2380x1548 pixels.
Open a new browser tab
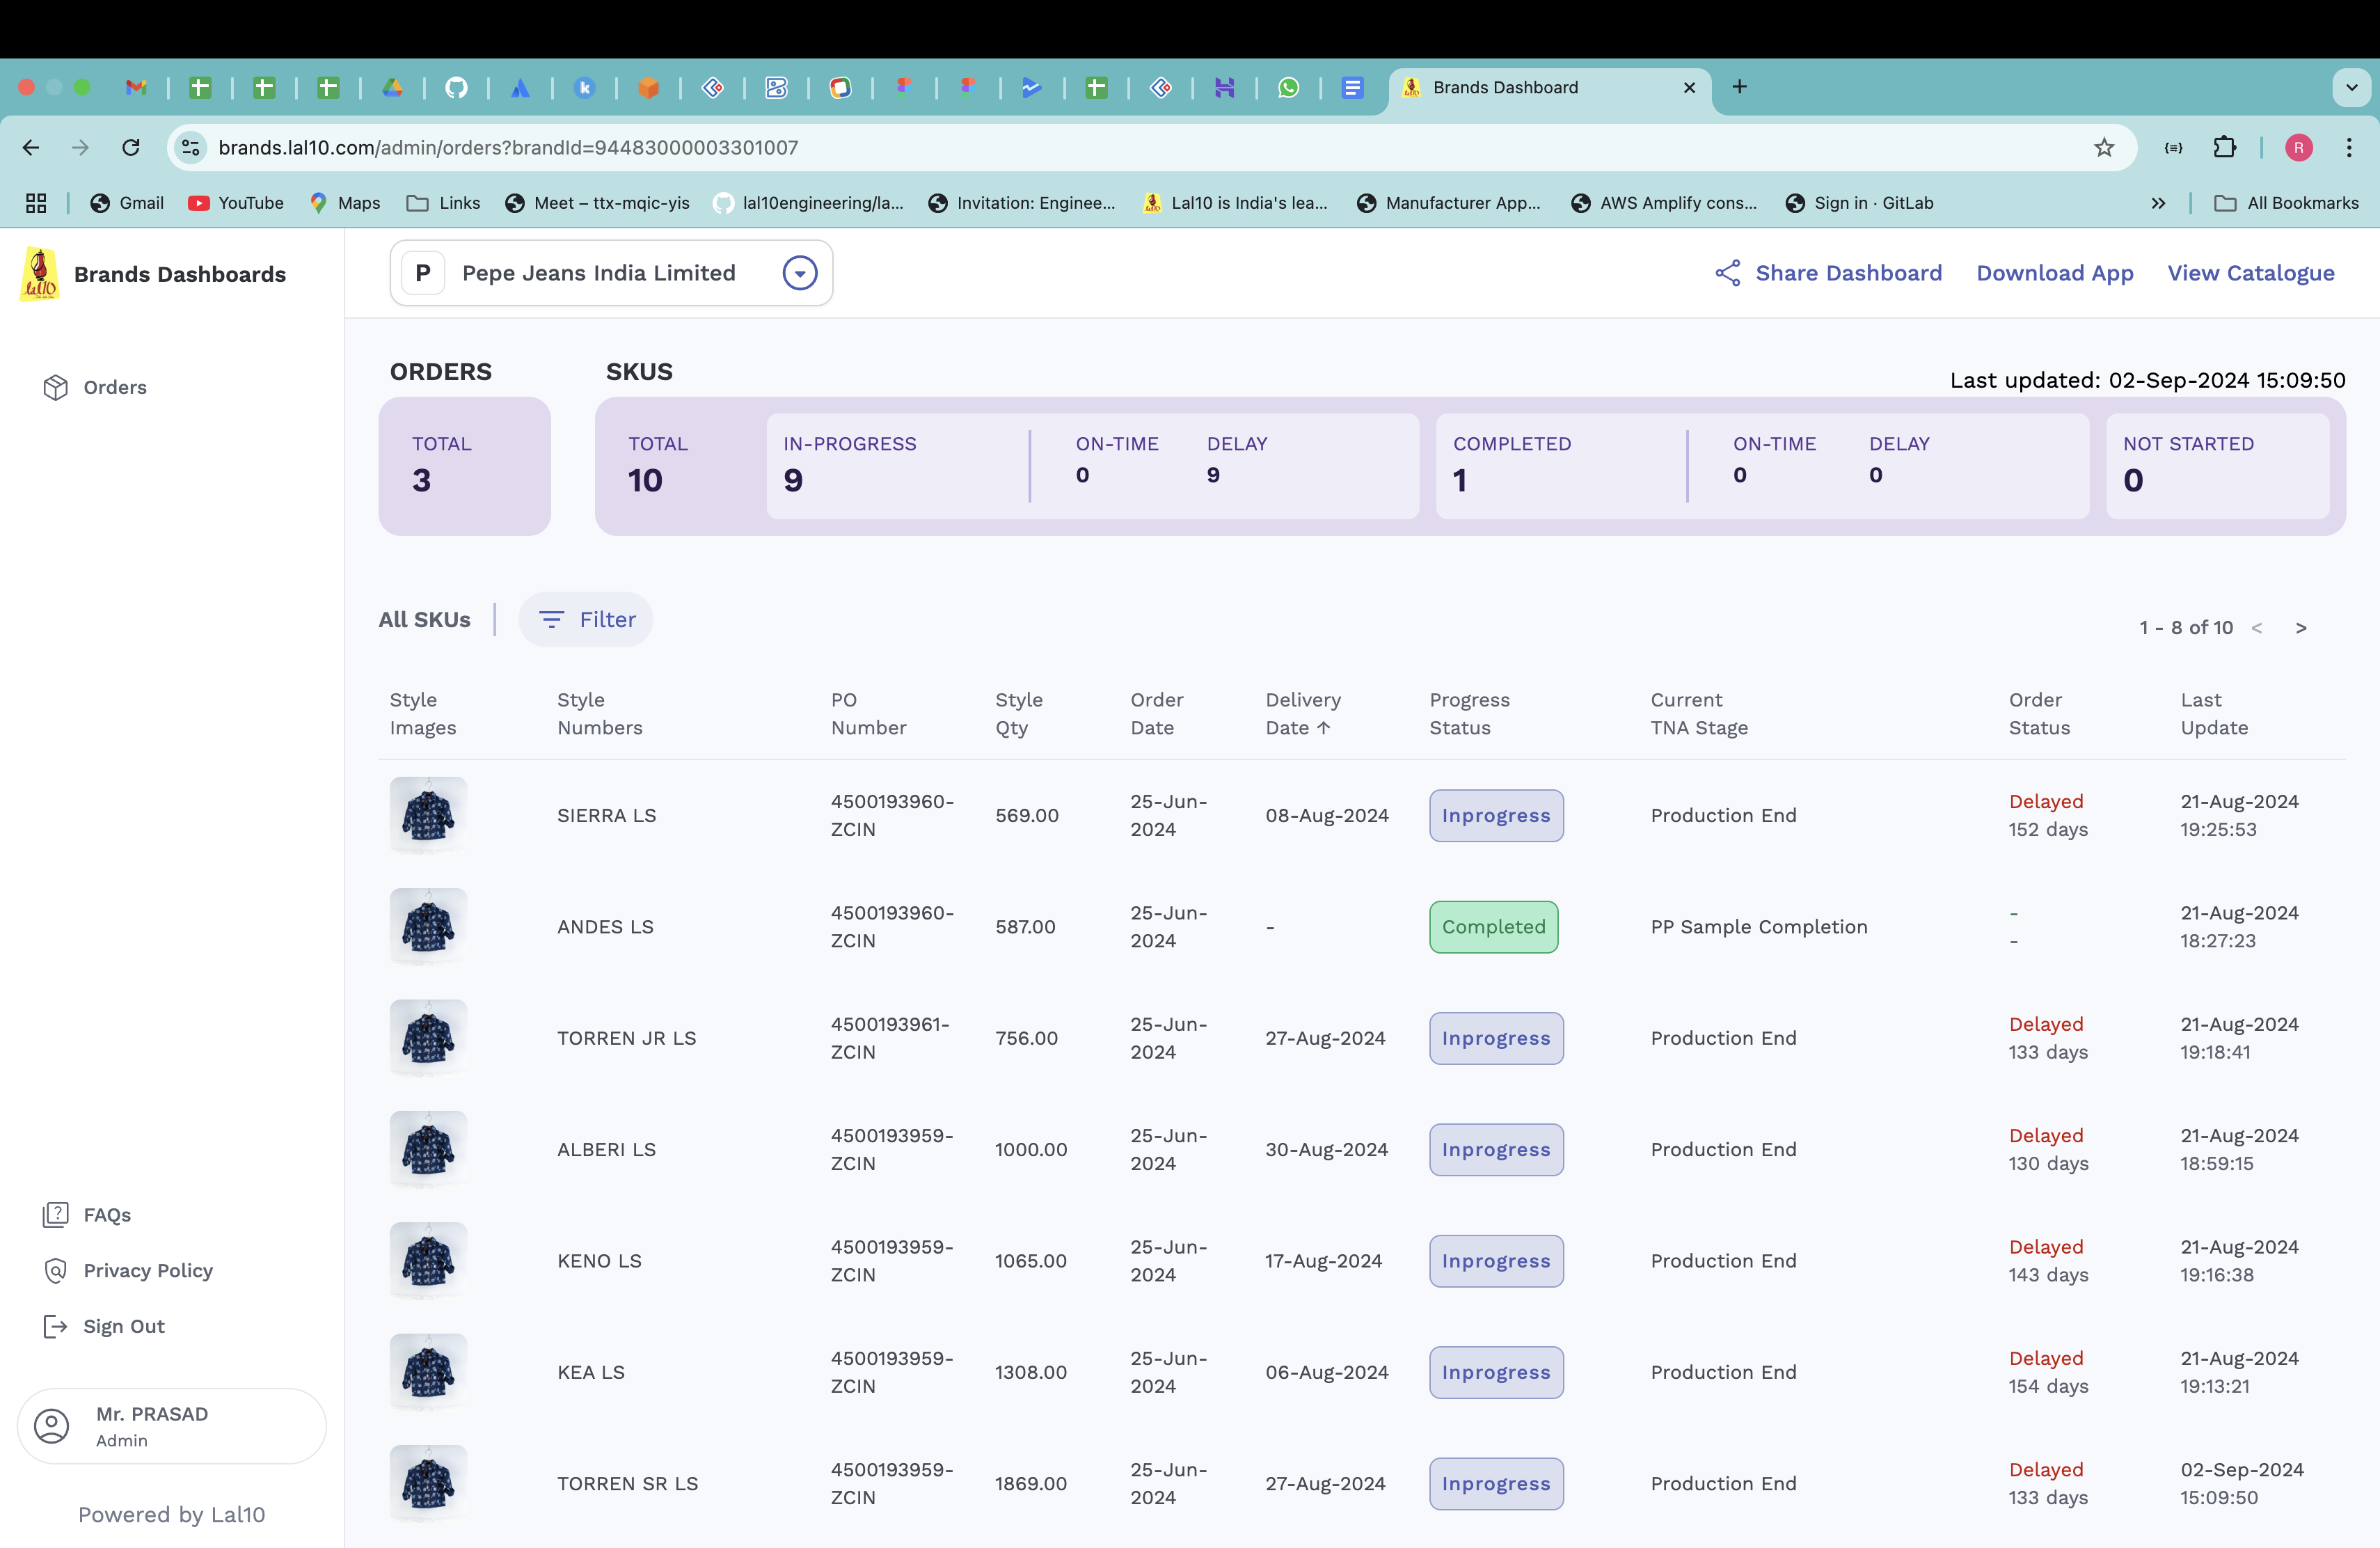(1739, 87)
